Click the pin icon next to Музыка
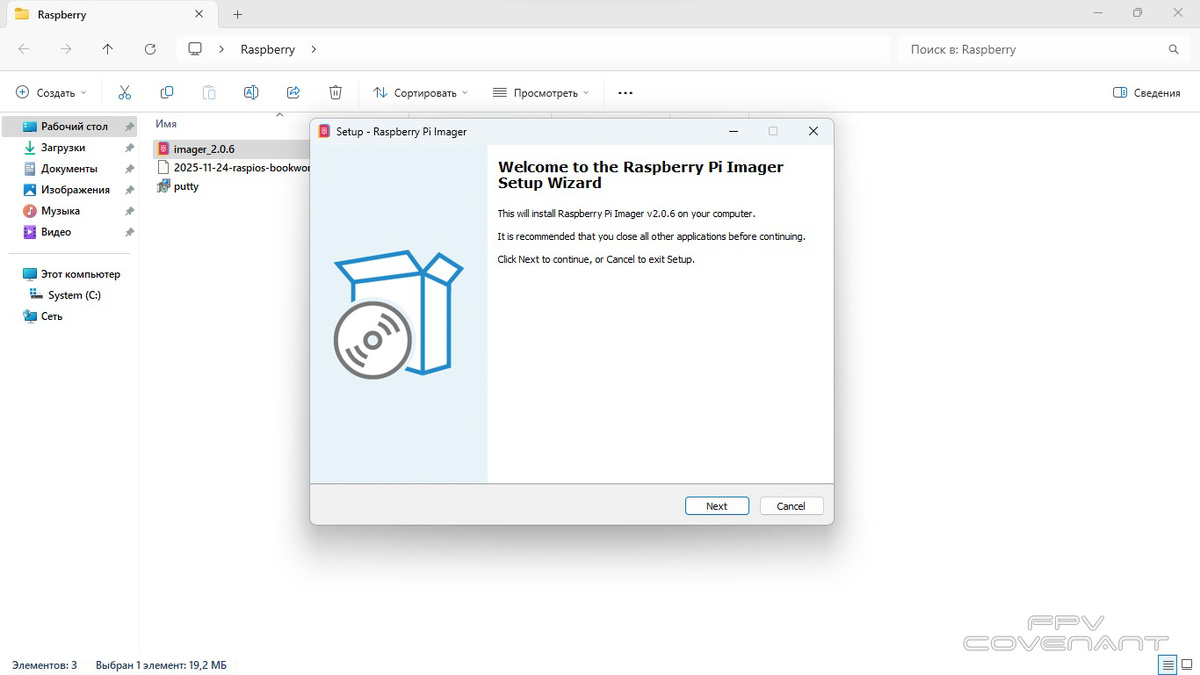Screen dimensions: 1200x675 tap(129, 211)
